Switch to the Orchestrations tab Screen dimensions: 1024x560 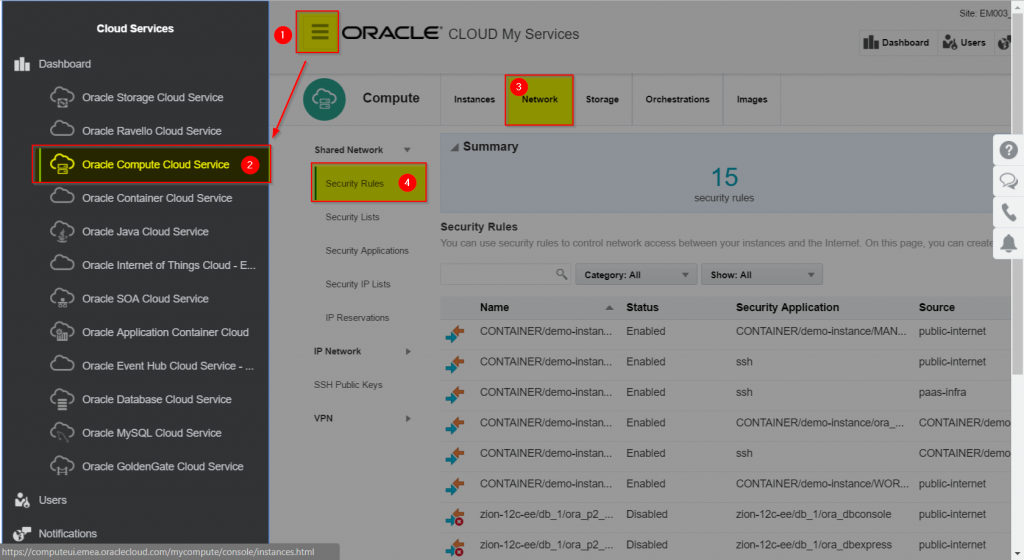[x=677, y=100]
